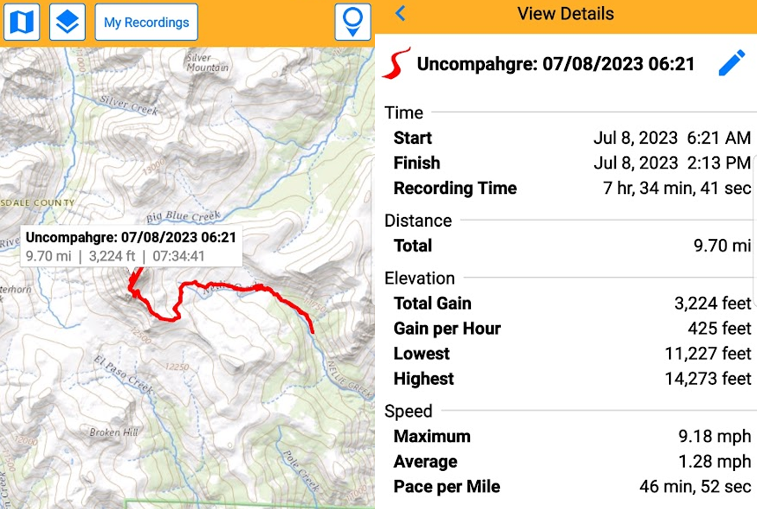
Task: Select the Start time row
Action: click(x=571, y=138)
